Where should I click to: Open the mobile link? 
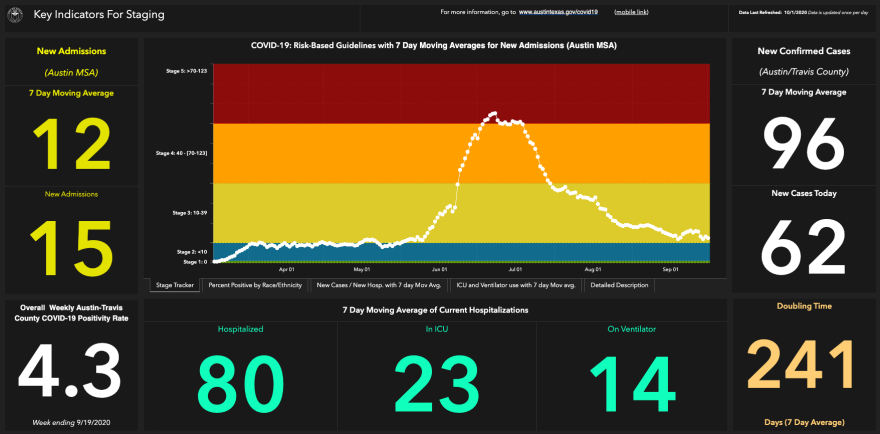pyautogui.click(x=629, y=12)
